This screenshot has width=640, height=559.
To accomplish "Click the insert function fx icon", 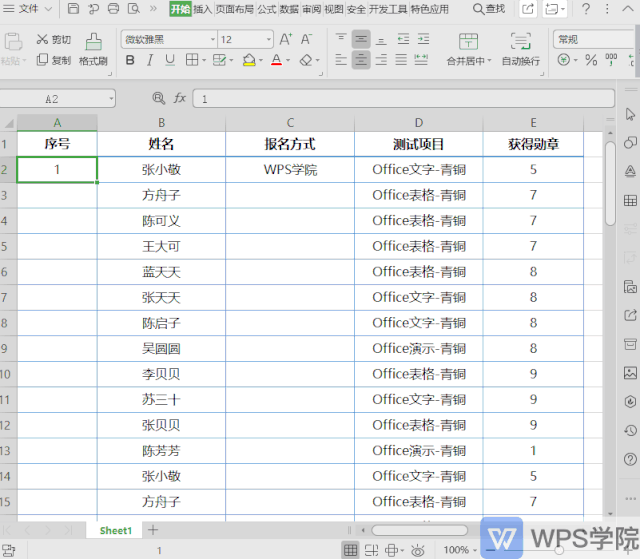I will [x=180, y=98].
